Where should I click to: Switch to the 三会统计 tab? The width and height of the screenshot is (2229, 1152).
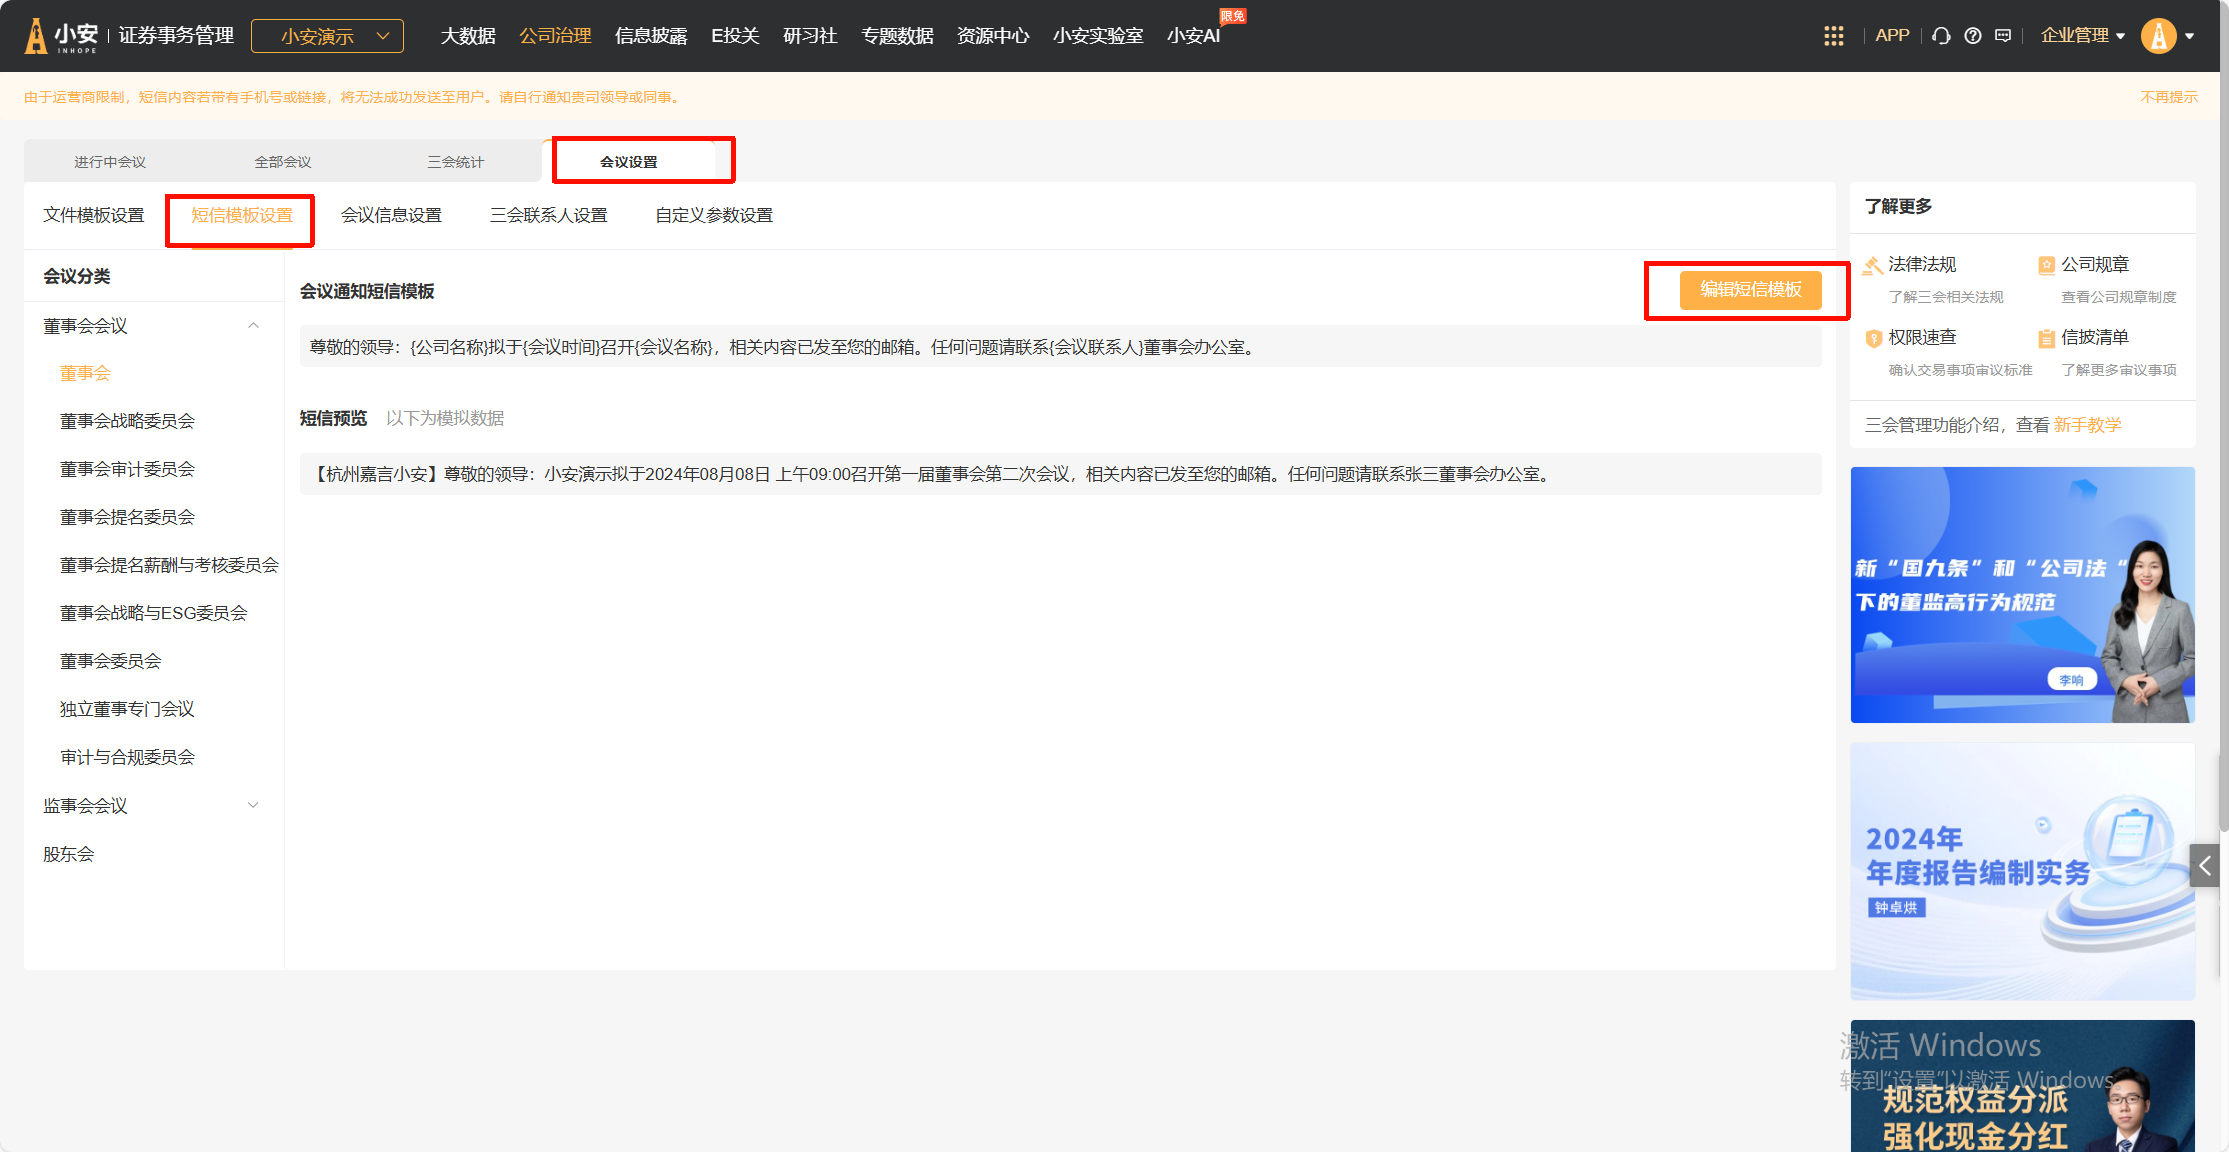455,162
